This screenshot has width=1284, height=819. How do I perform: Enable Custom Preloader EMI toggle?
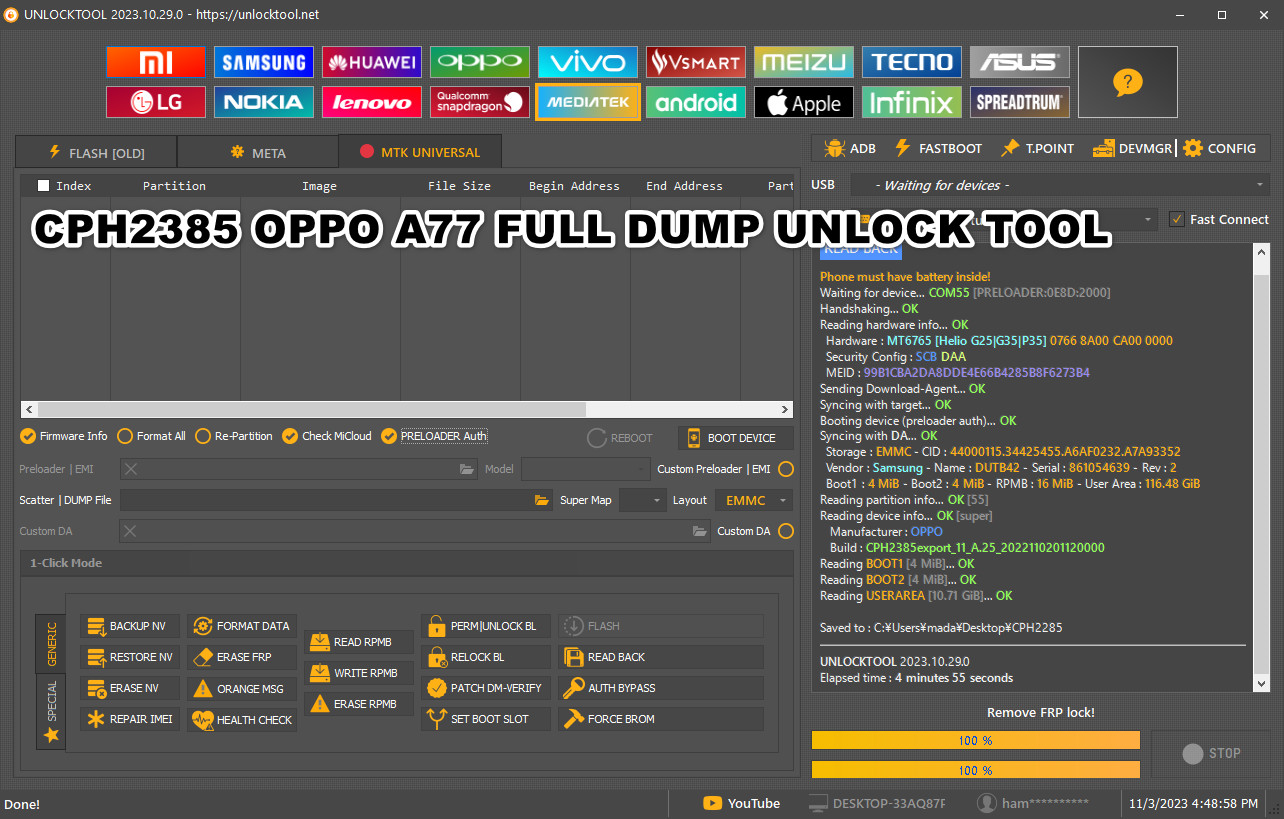[786, 469]
